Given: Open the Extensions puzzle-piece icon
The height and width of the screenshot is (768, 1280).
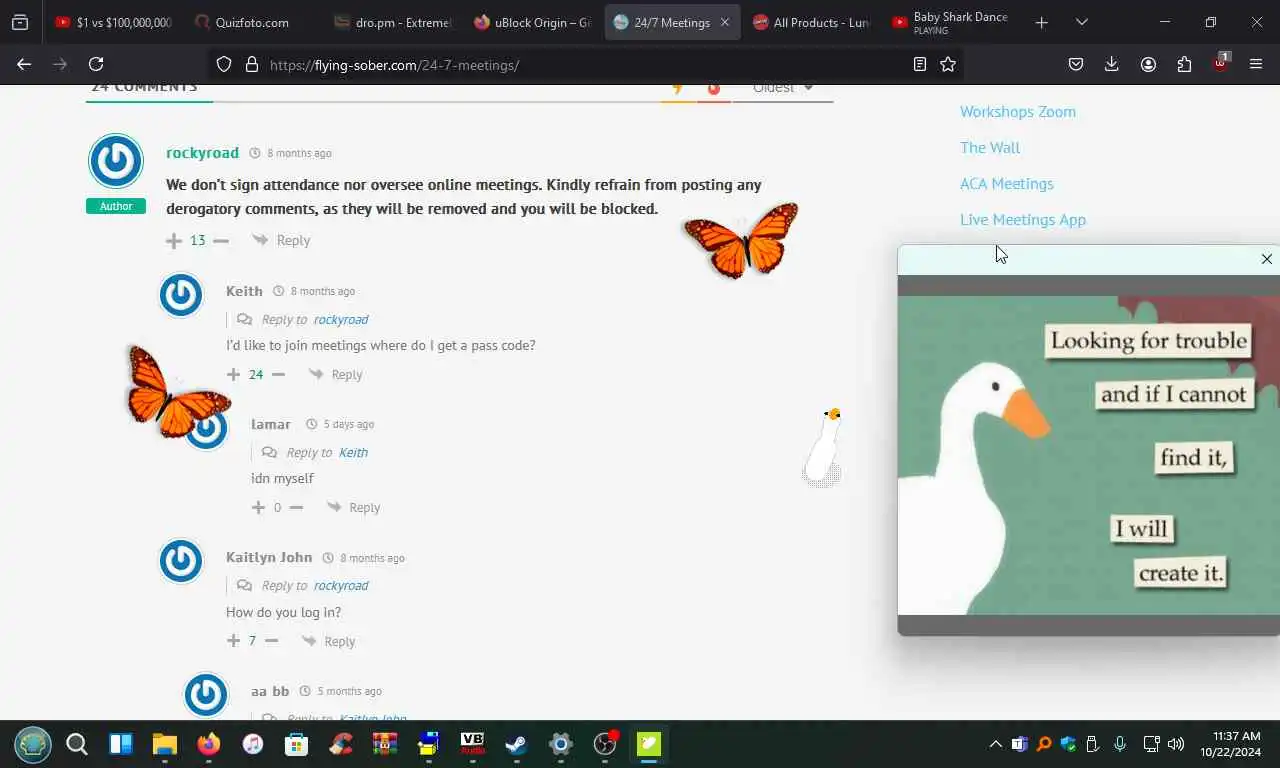Looking at the screenshot, I should pyautogui.click(x=1184, y=64).
